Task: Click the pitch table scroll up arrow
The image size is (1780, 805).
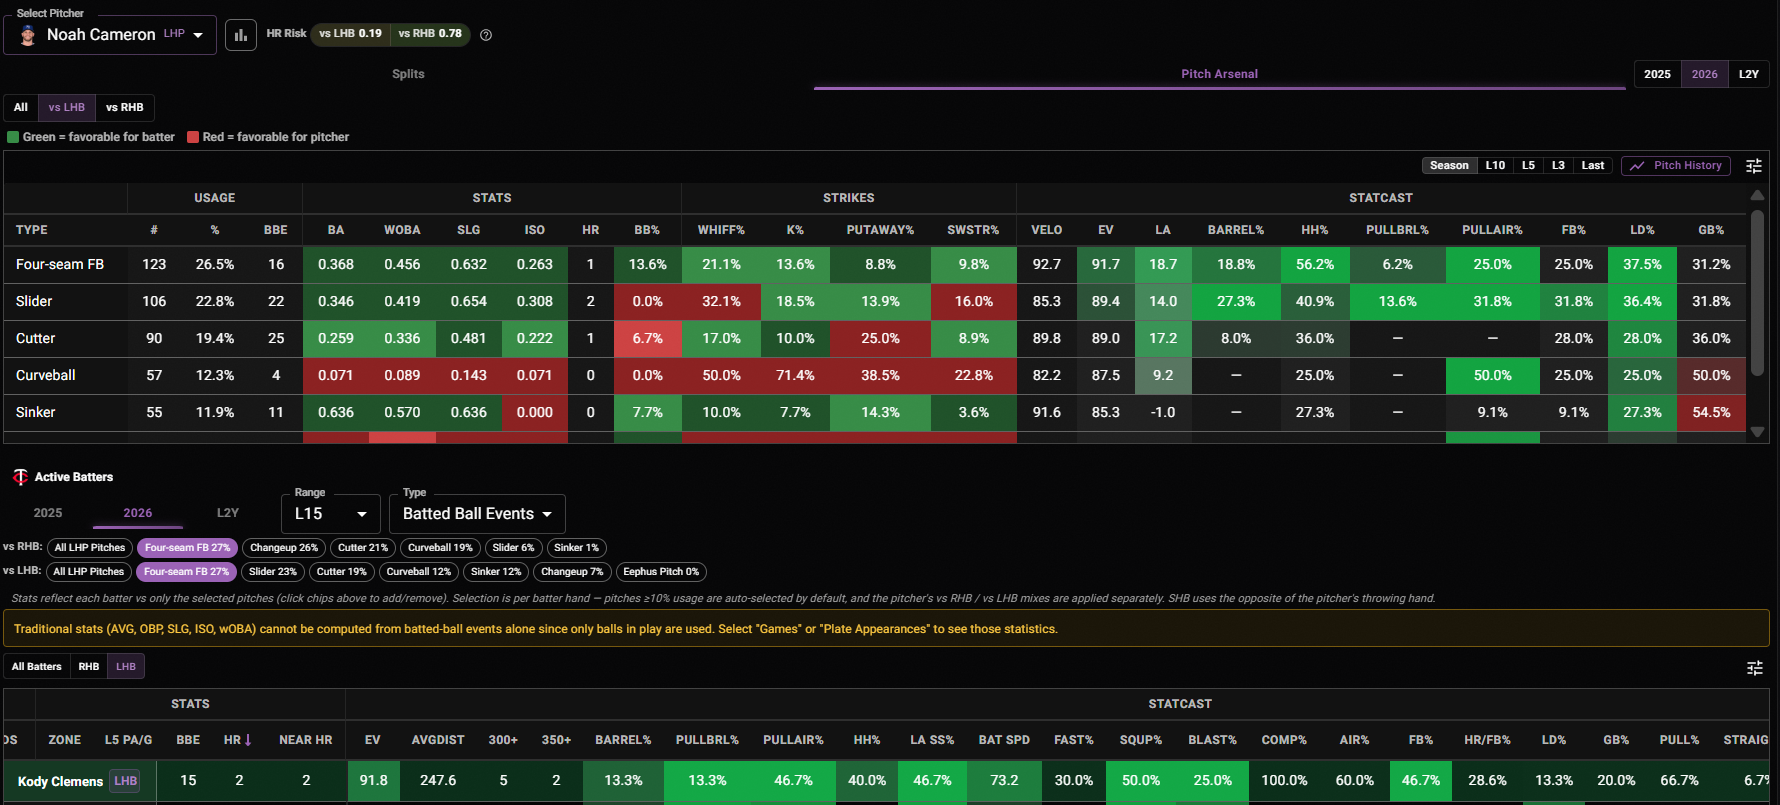Action: click(1757, 195)
